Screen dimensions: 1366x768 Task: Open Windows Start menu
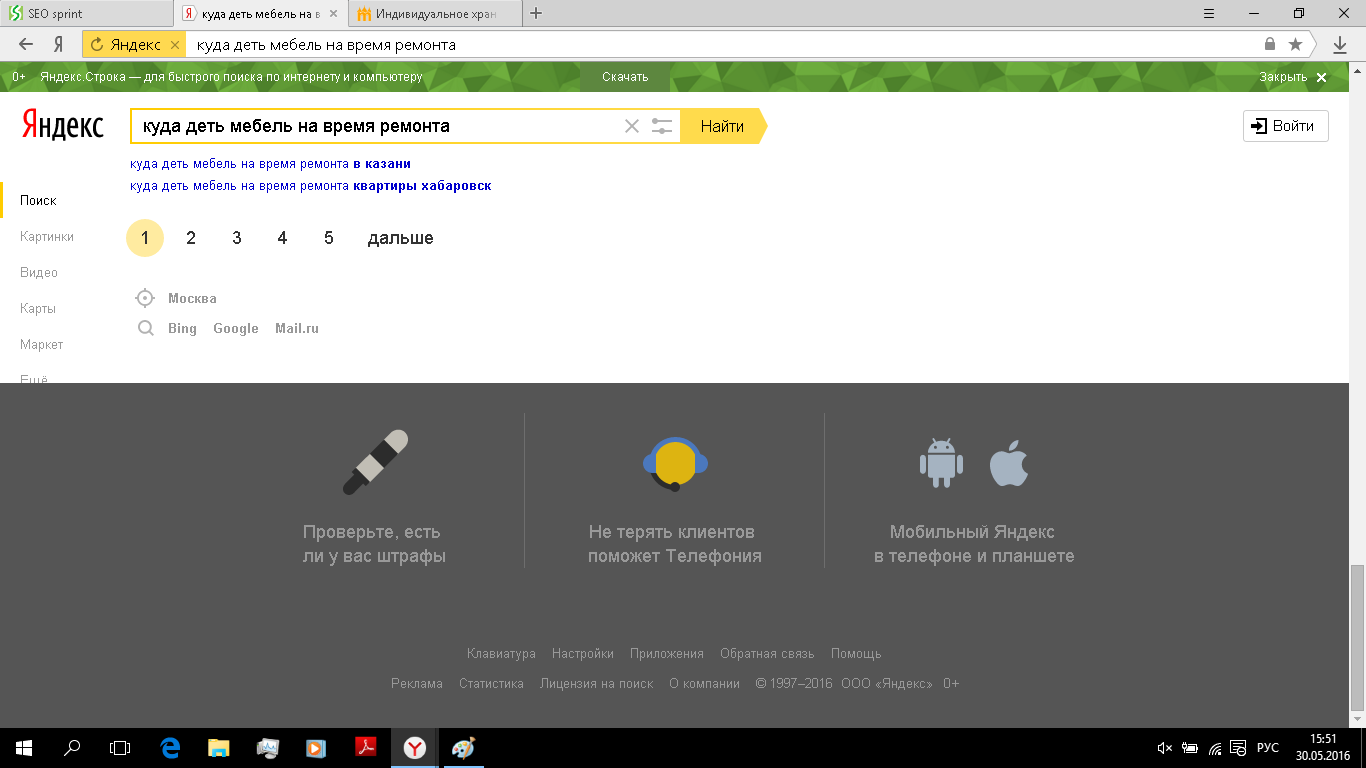(24, 747)
